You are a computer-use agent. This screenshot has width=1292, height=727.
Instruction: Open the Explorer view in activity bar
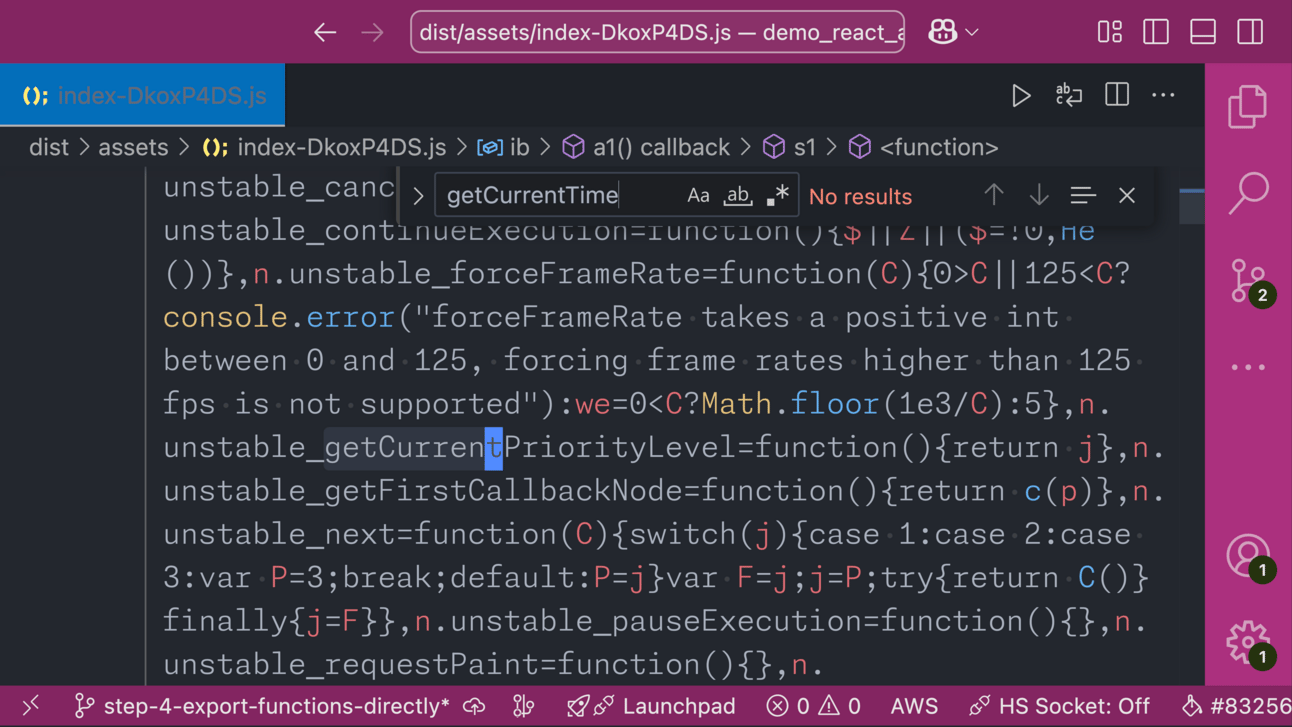[1247, 106]
